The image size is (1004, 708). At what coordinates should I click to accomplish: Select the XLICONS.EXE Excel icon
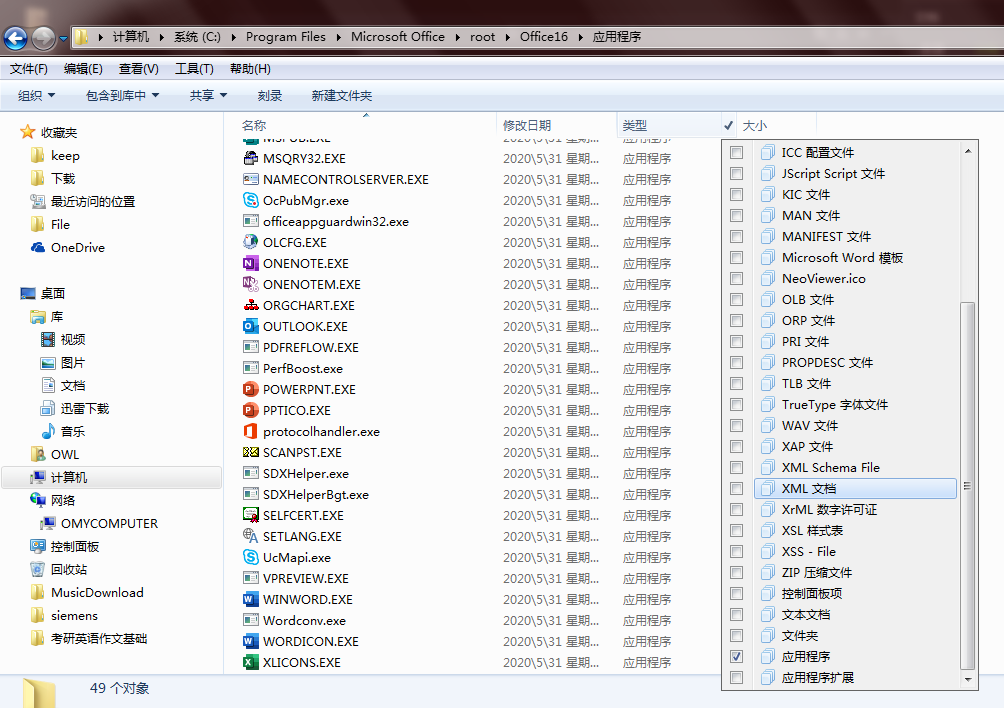(x=250, y=663)
